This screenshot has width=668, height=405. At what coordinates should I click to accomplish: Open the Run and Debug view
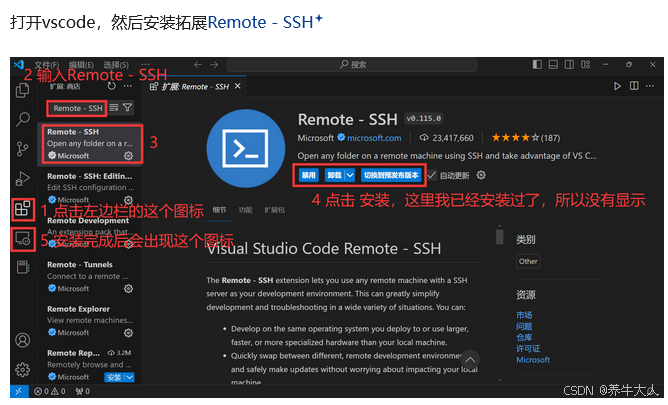coord(22,179)
